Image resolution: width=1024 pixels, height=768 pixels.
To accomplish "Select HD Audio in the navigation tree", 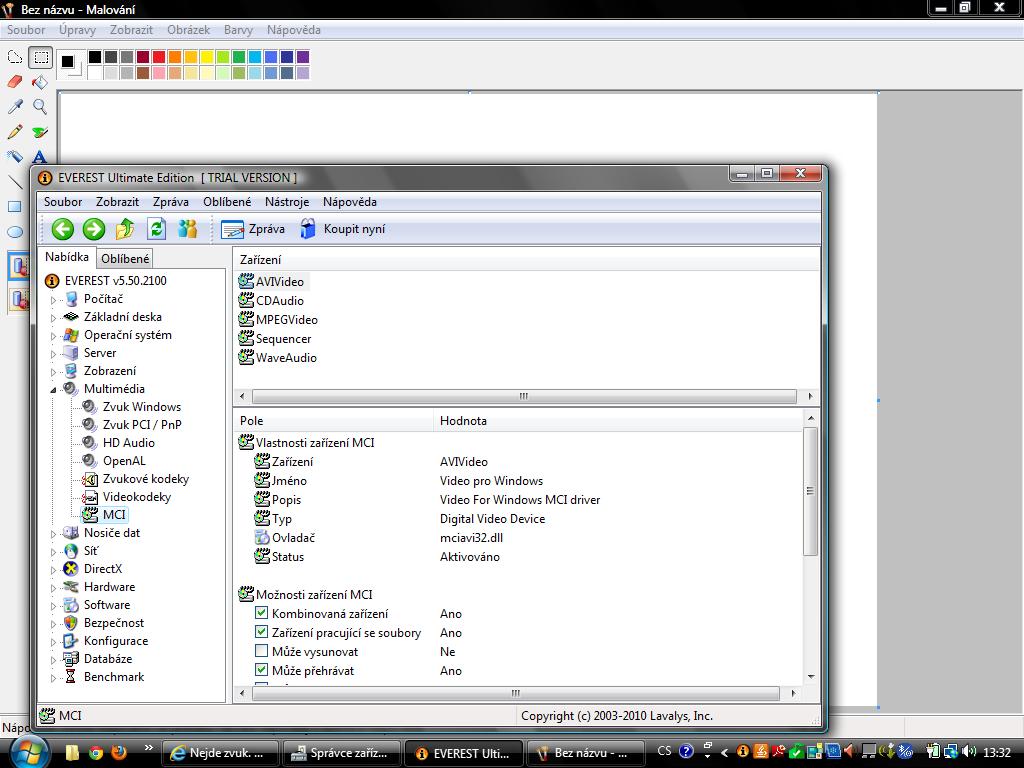I will [129, 443].
